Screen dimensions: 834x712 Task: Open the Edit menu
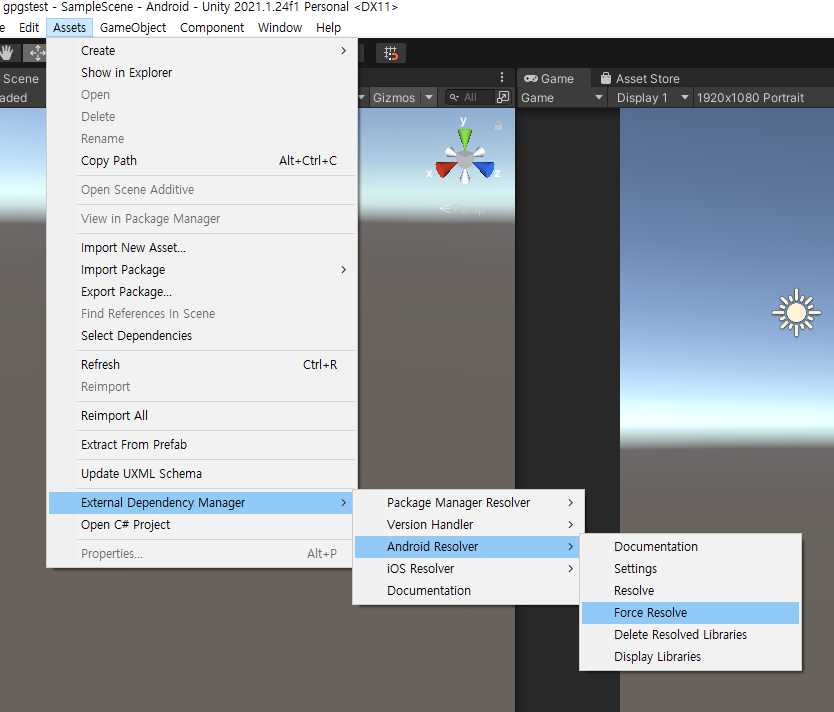[x=29, y=28]
